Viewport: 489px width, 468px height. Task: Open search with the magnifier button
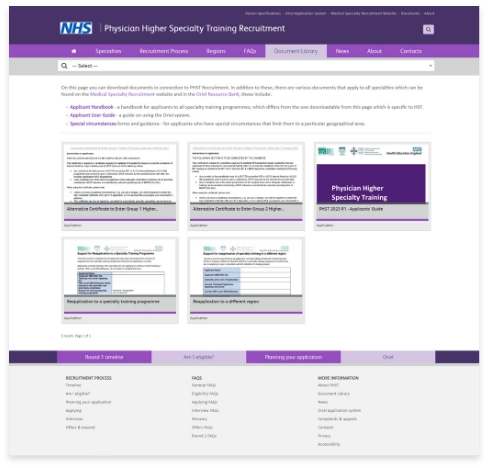point(428,29)
